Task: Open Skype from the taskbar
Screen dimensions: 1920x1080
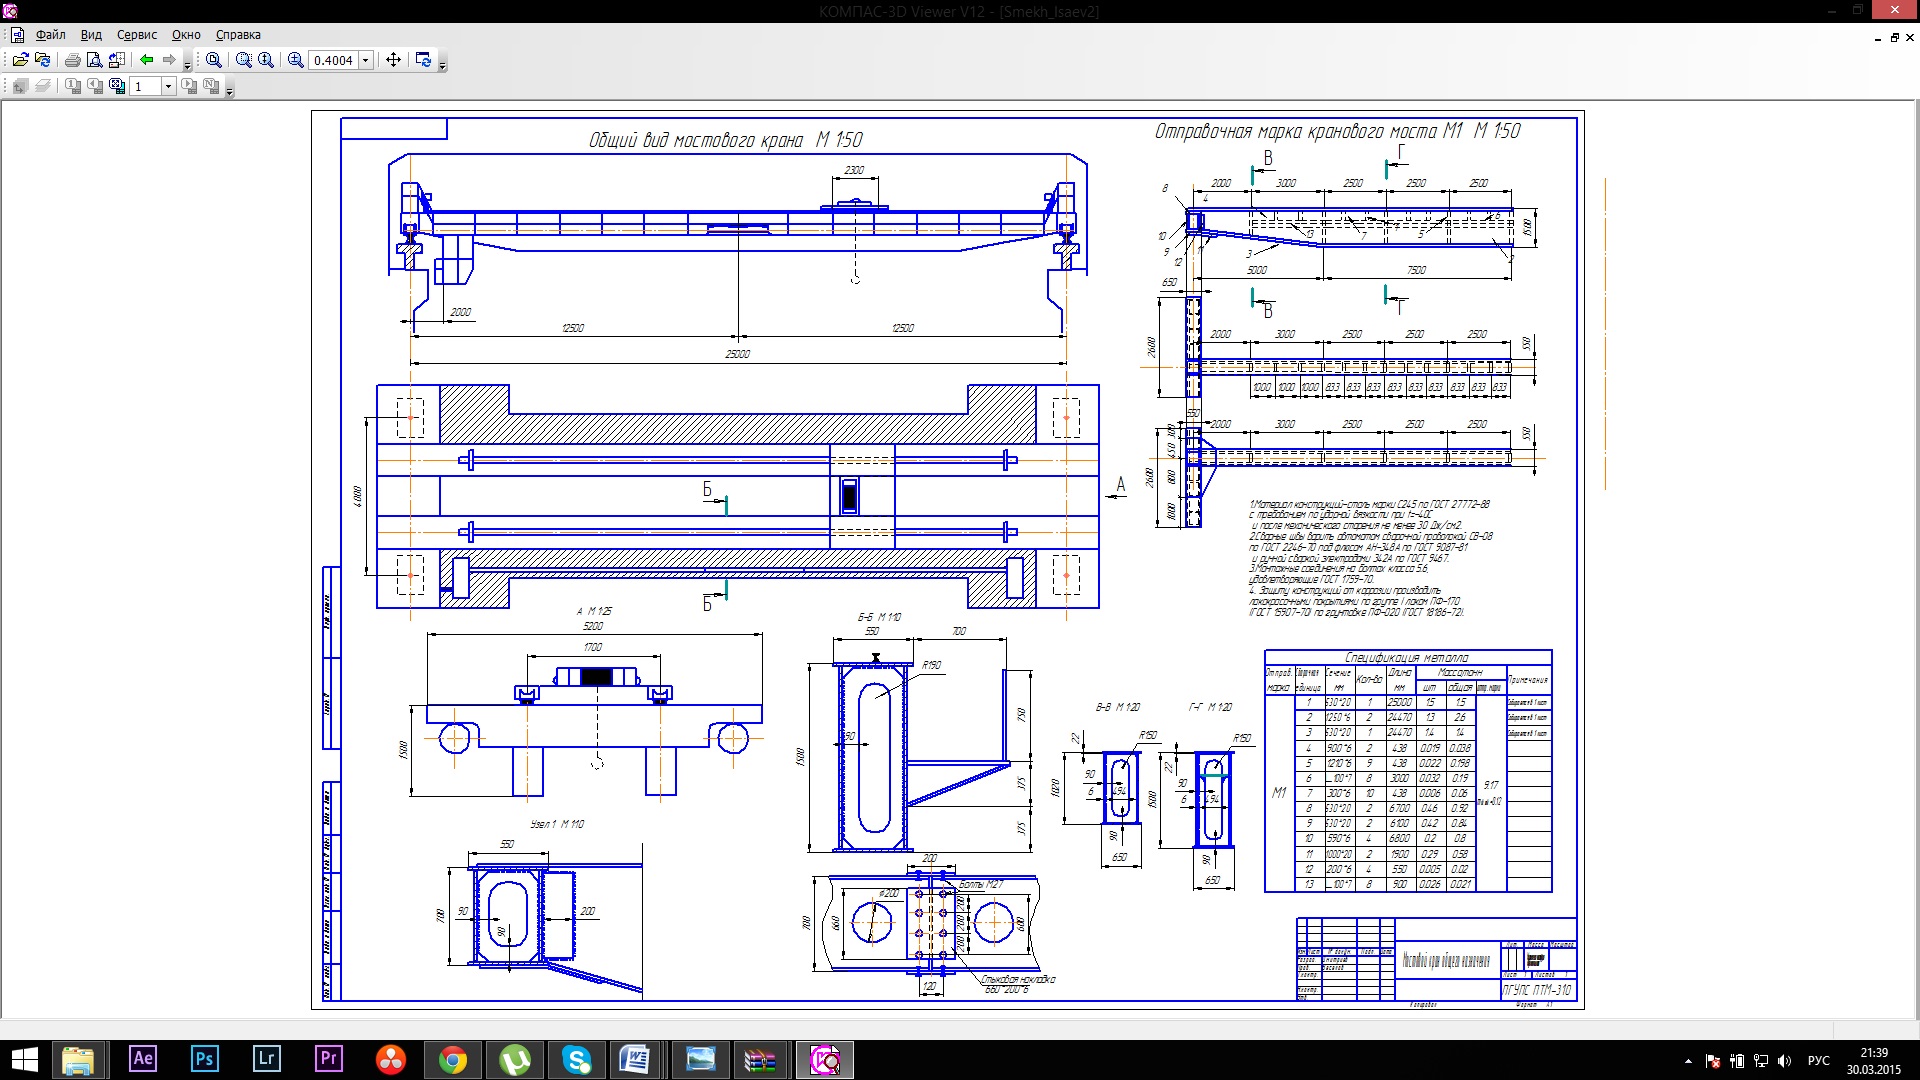Action: [577, 1059]
